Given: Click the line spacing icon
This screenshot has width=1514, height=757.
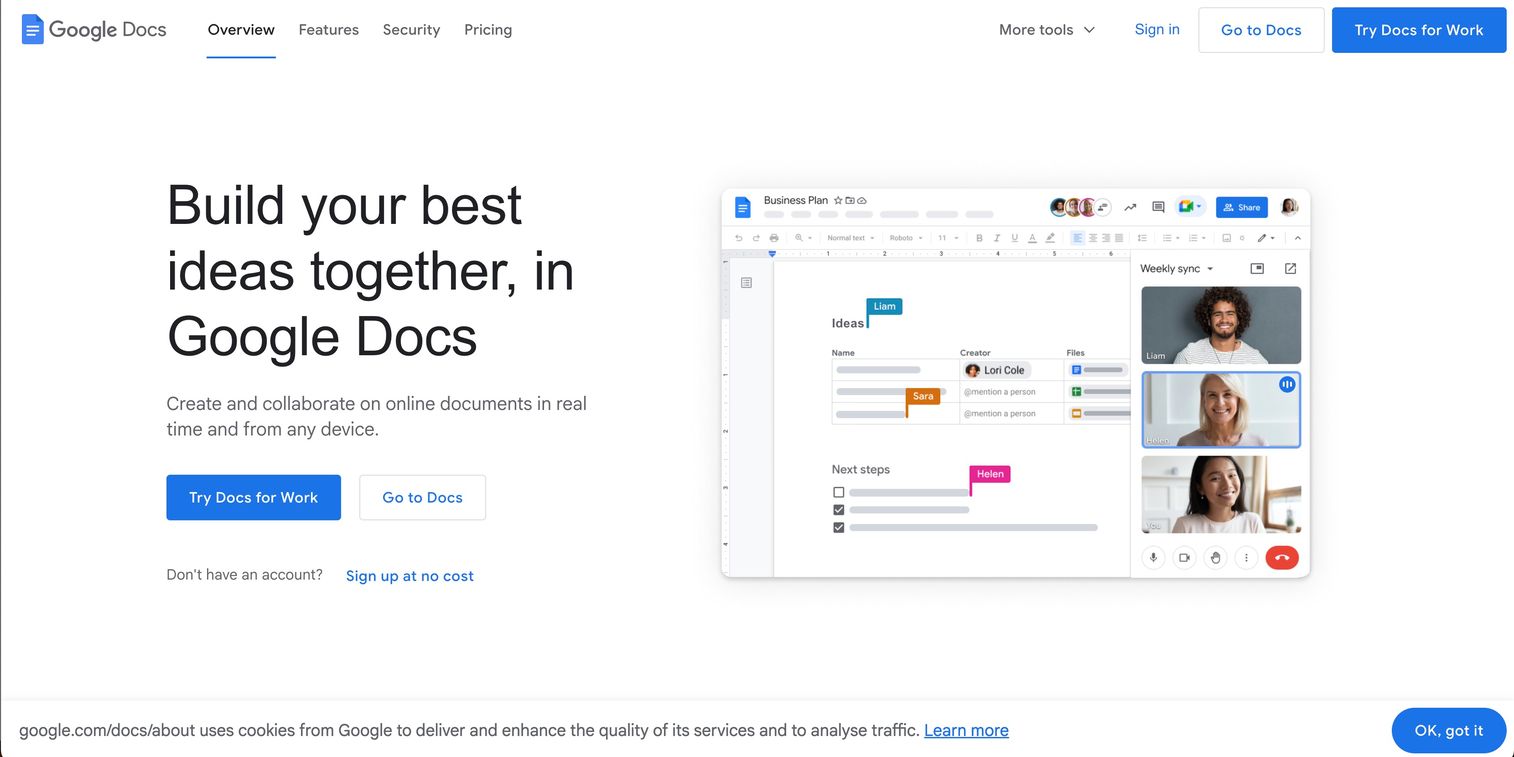Looking at the screenshot, I should click(1142, 238).
